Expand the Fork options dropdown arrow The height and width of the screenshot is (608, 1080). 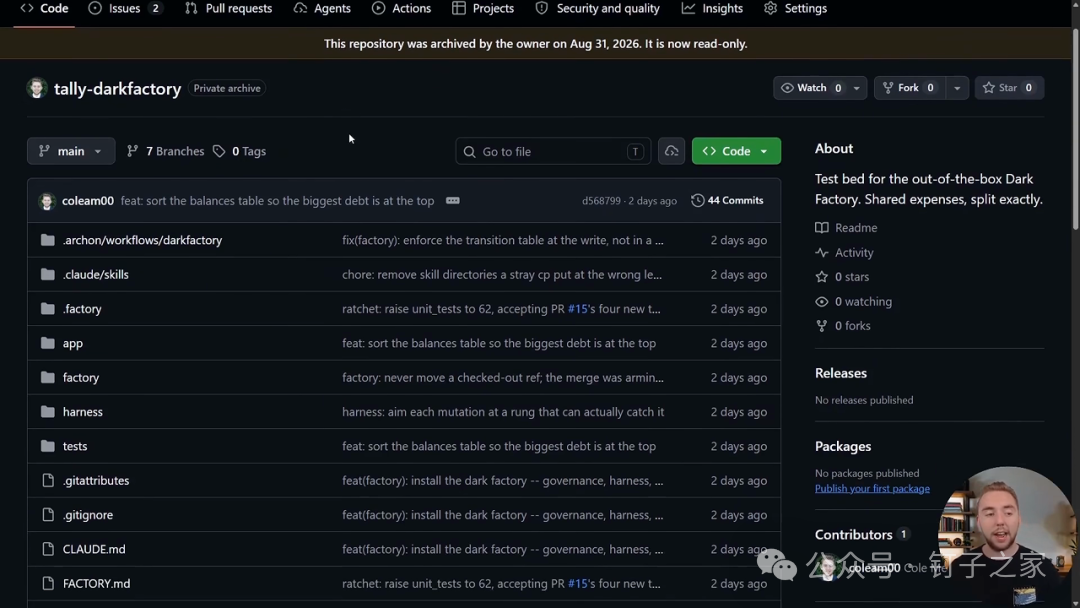[x=957, y=87]
